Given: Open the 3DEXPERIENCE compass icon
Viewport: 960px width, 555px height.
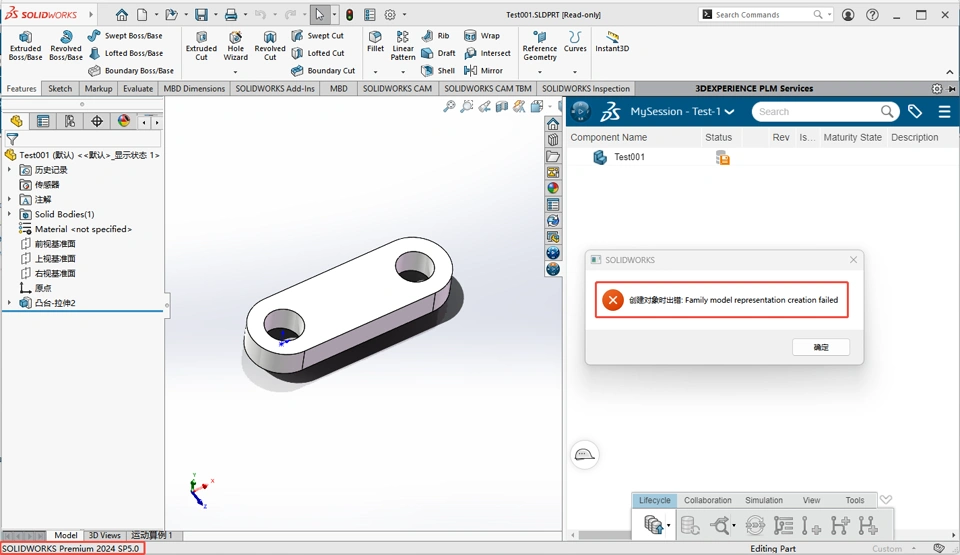Looking at the screenshot, I should point(580,111).
